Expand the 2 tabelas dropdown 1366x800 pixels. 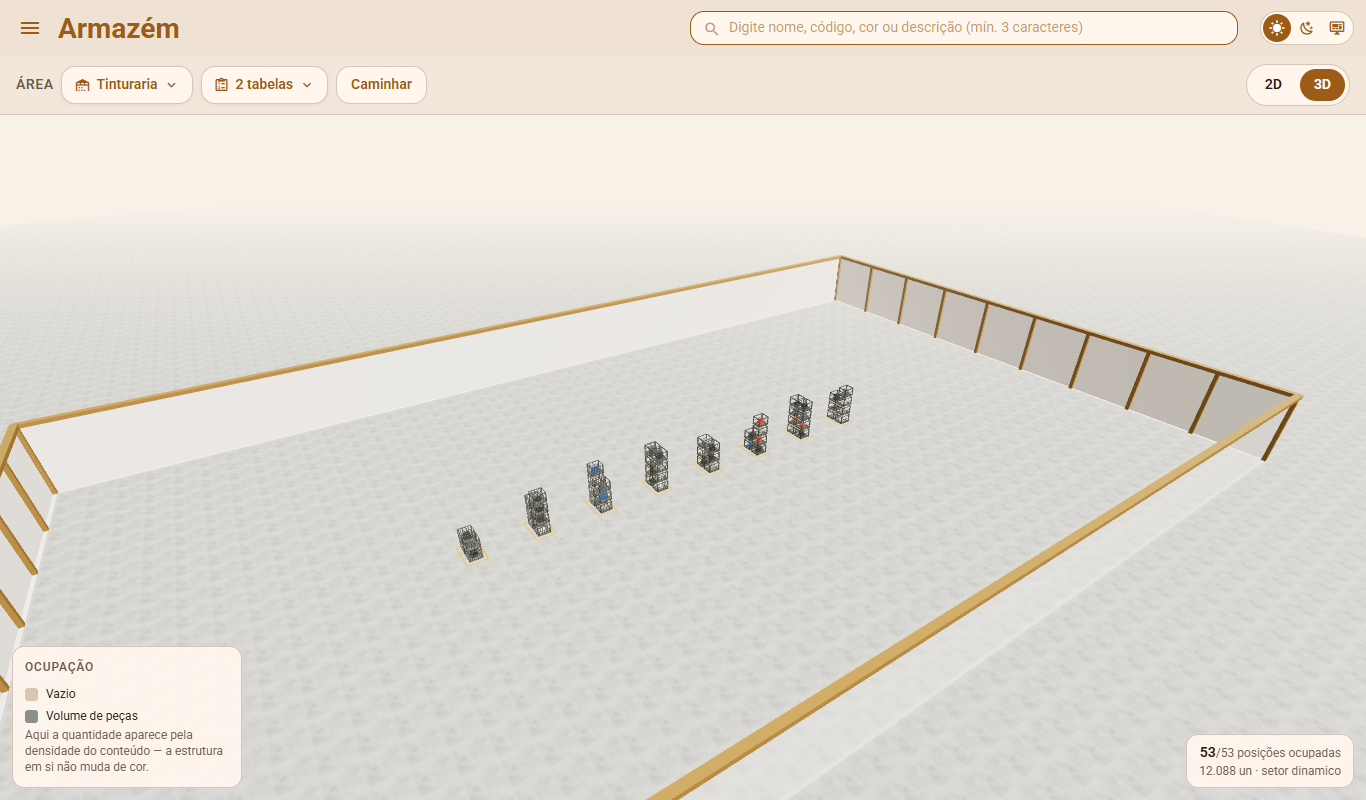tap(264, 85)
